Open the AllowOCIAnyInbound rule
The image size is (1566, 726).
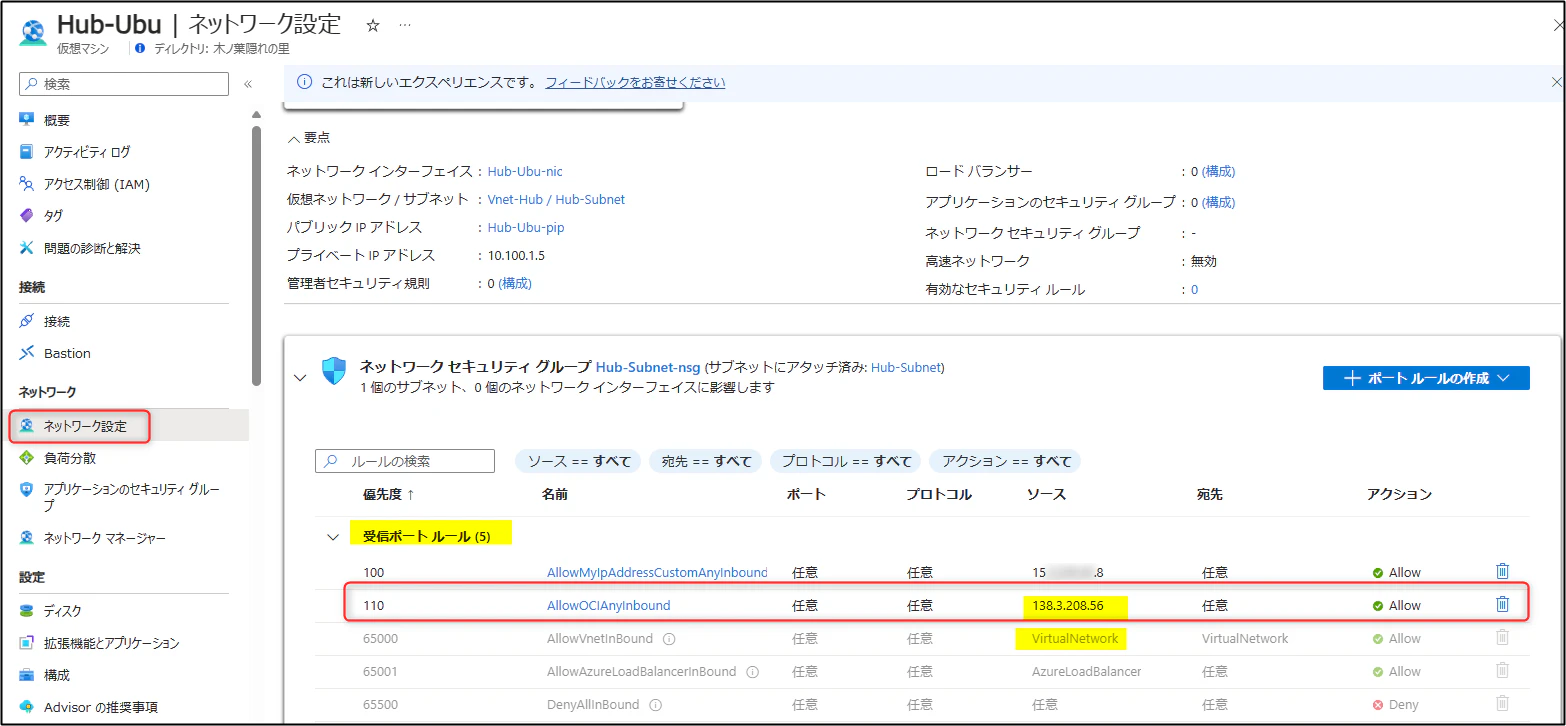[609, 605]
